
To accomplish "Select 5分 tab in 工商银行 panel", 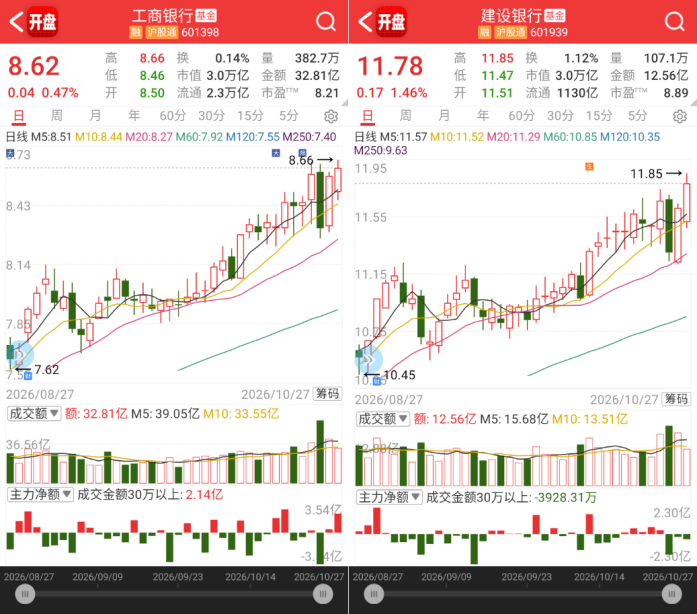I will point(288,116).
